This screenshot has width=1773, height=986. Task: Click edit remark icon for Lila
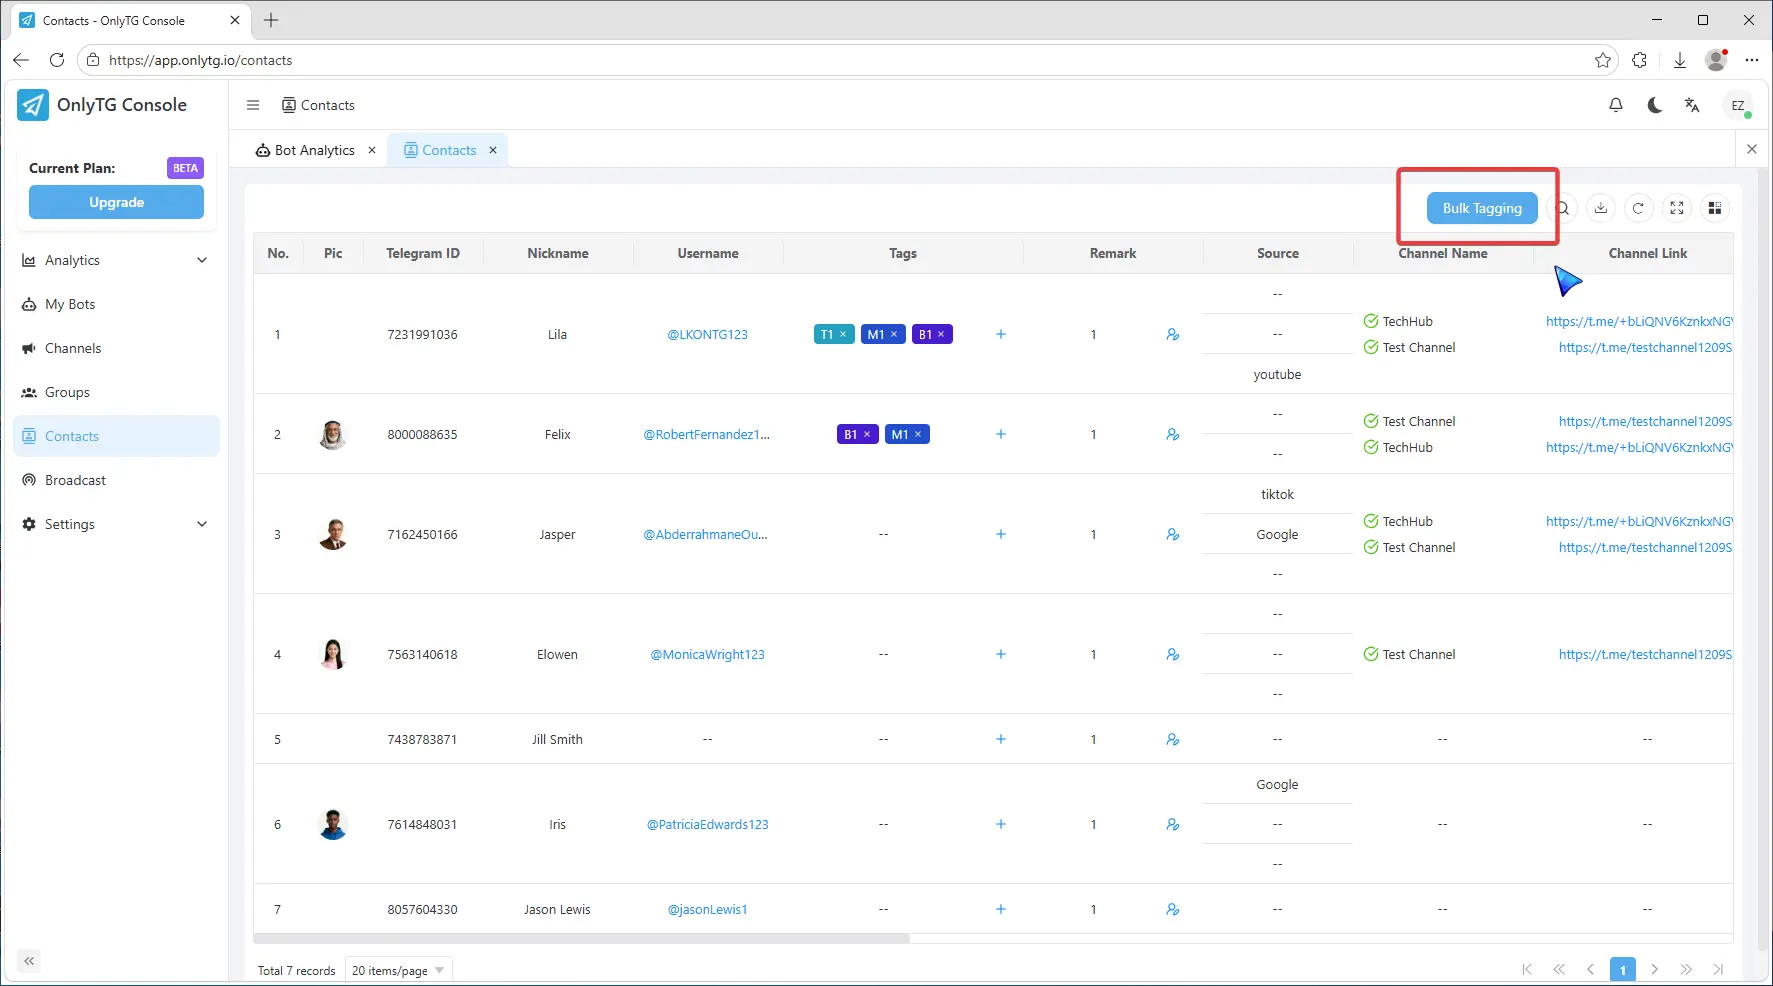[x=1172, y=334]
